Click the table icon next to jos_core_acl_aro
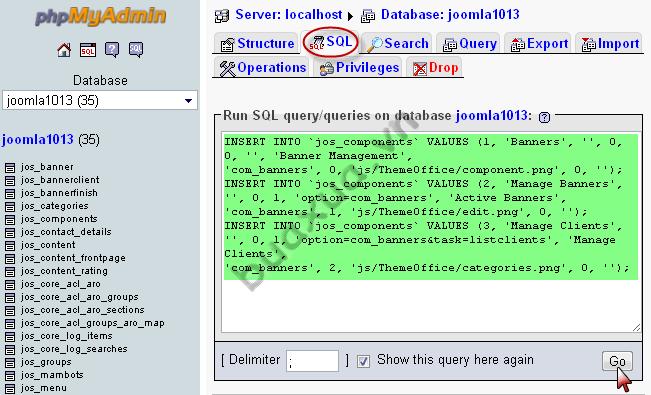 tap(10, 285)
